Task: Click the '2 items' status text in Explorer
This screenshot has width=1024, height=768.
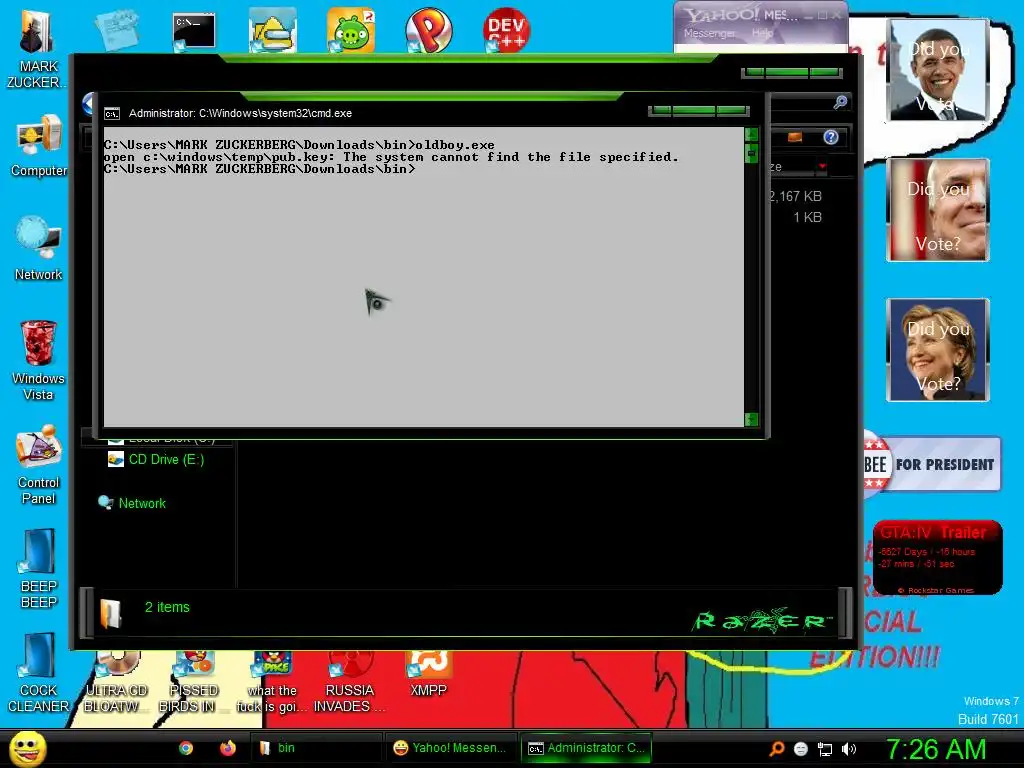Action: pos(167,607)
